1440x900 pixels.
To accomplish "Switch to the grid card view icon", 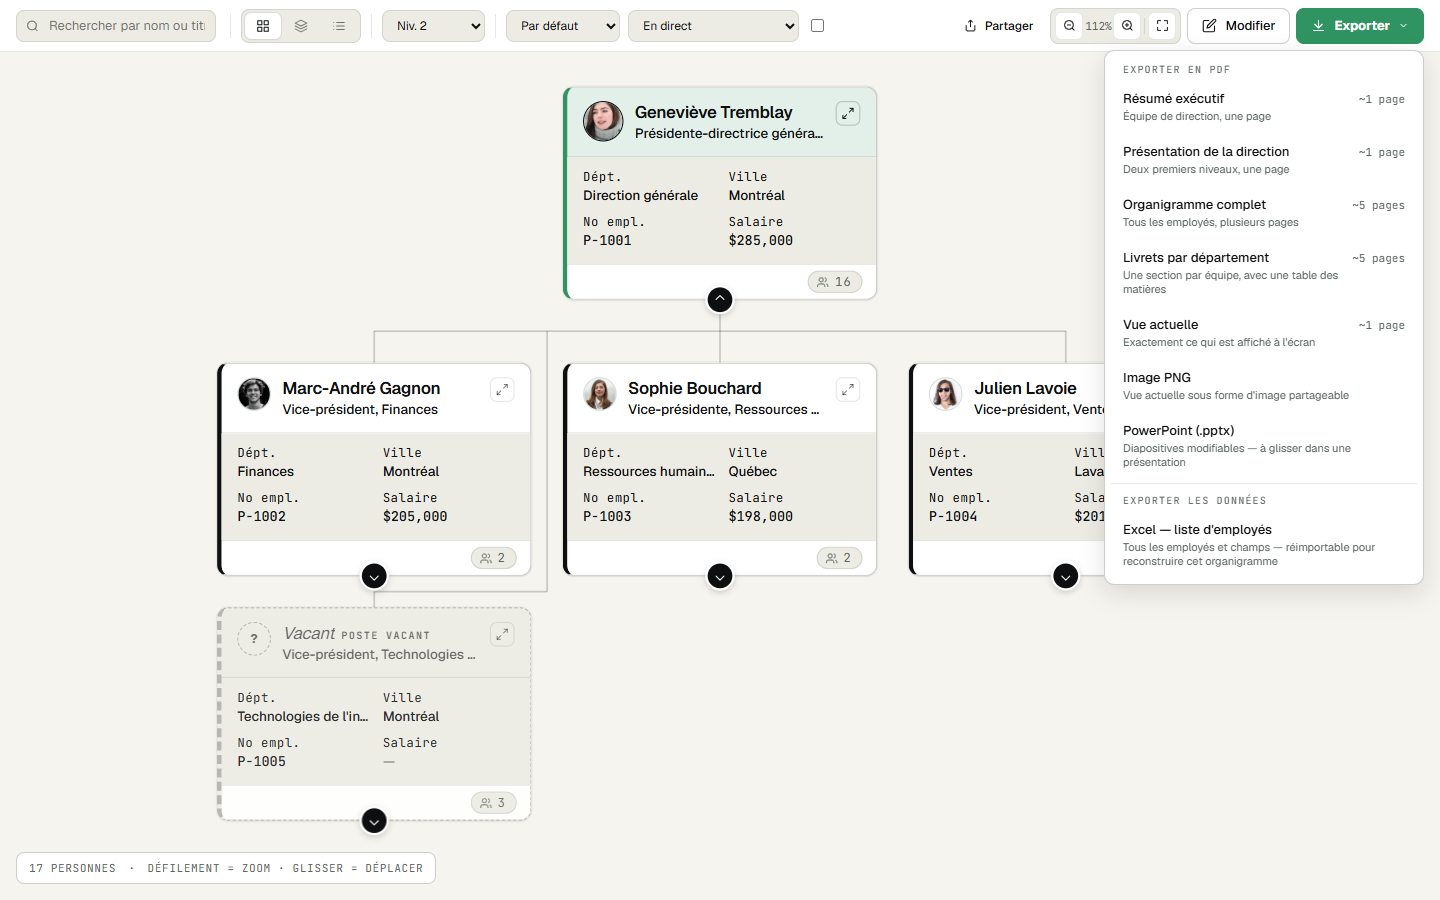I will [x=263, y=26].
